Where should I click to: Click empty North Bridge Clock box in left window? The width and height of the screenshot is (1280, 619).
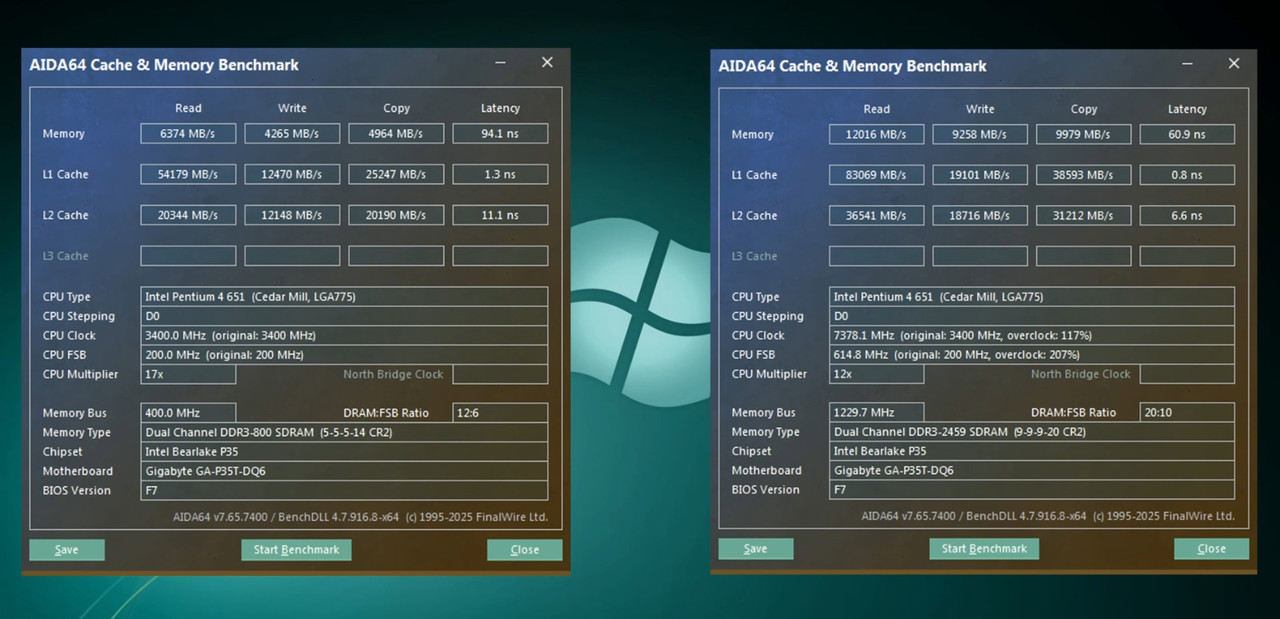pos(500,374)
